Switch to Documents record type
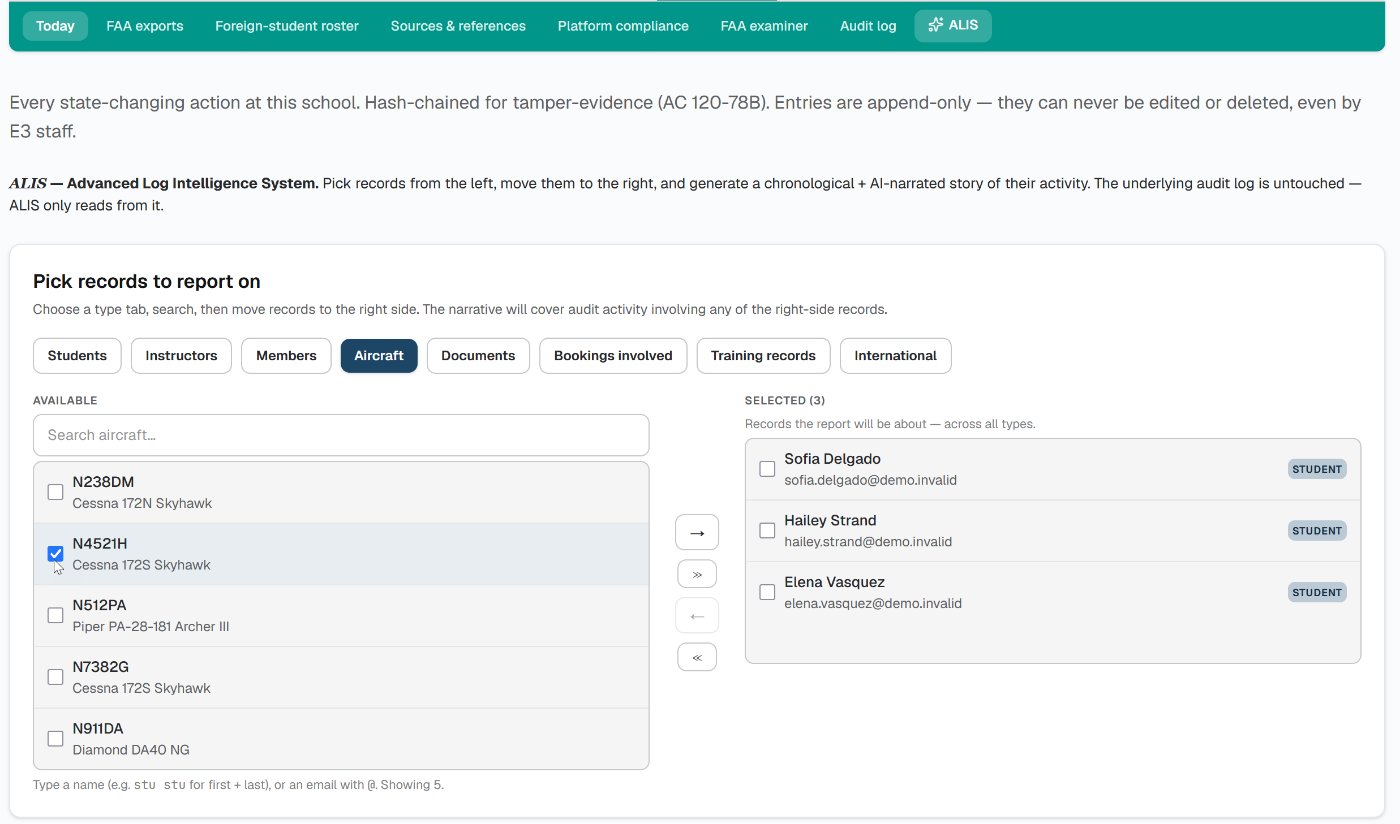Viewport: 1400px width, 824px height. tap(478, 356)
